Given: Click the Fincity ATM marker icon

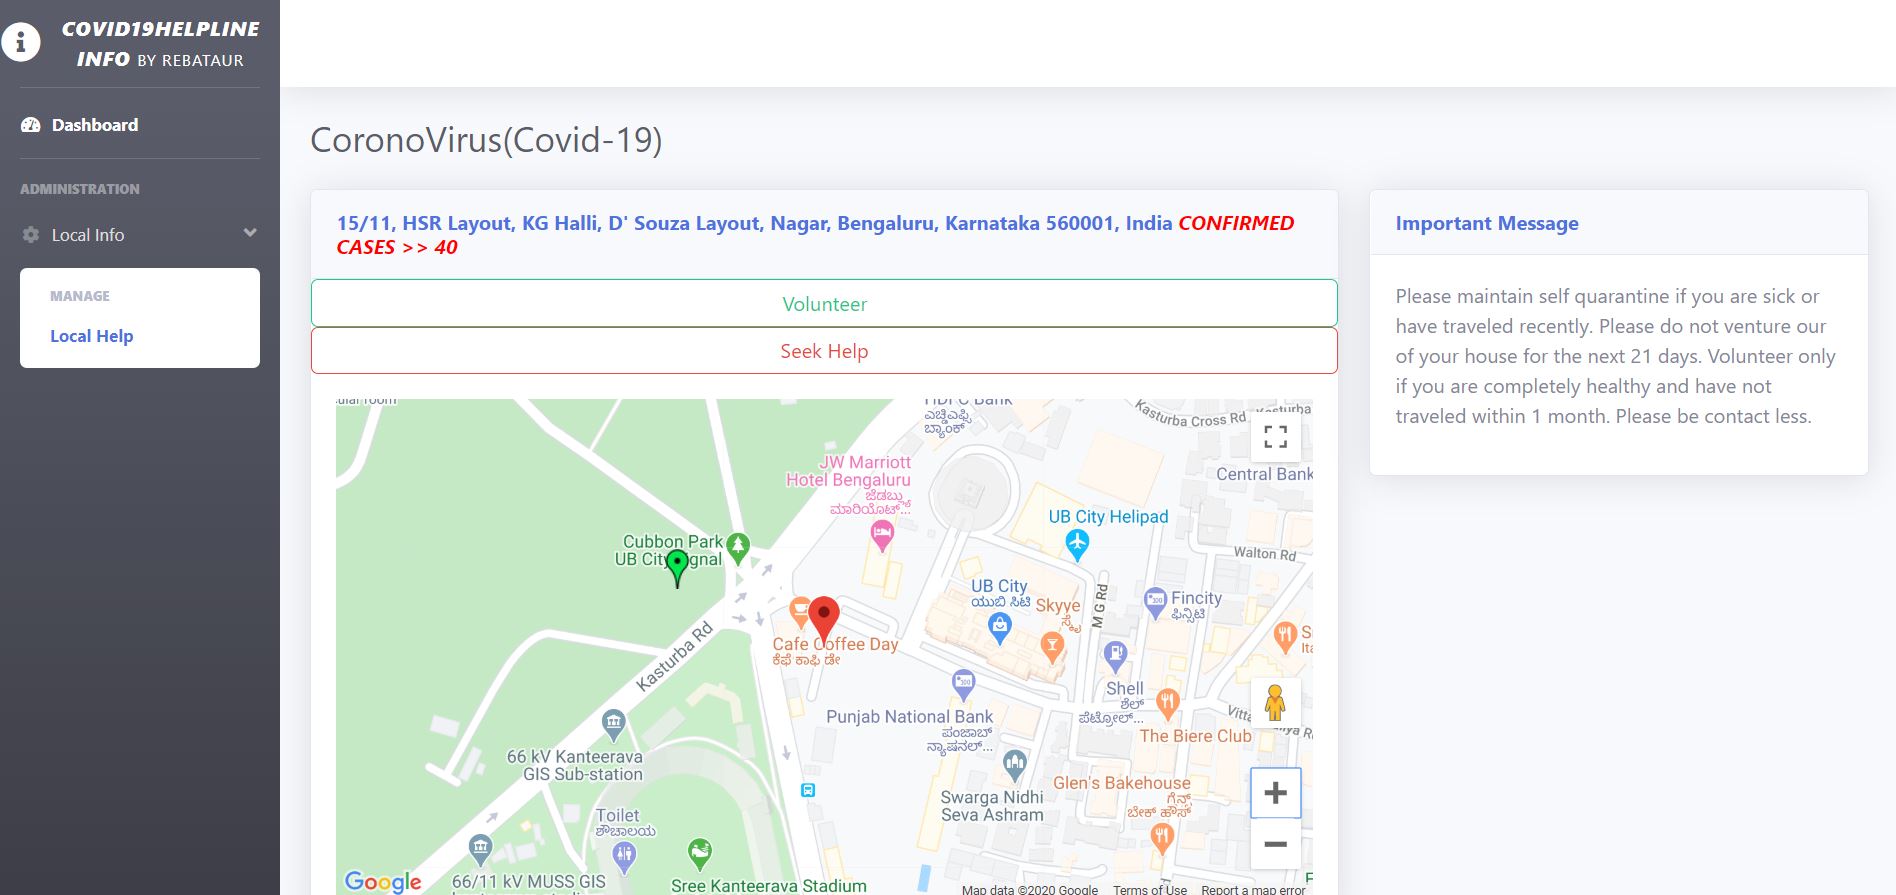Looking at the screenshot, I should coord(1155,602).
